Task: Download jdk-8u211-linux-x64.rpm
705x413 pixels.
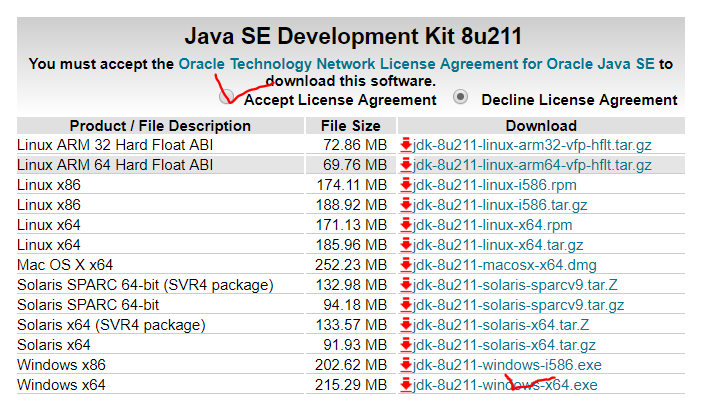Action: click(493, 225)
